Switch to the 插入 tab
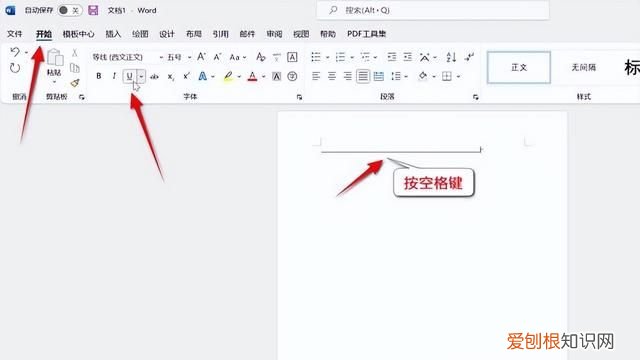The height and width of the screenshot is (360, 640). pos(113,34)
